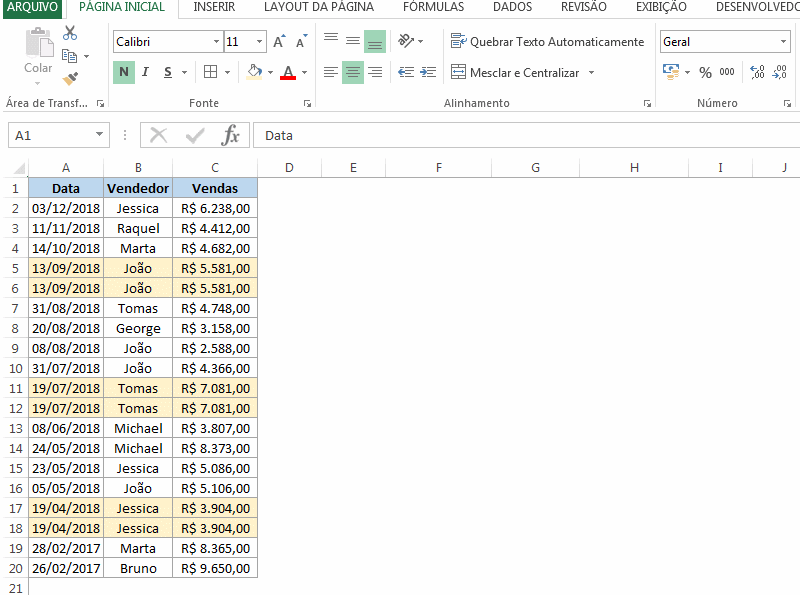Open the FÓRMULAS ribbon tab

point(433,7)
